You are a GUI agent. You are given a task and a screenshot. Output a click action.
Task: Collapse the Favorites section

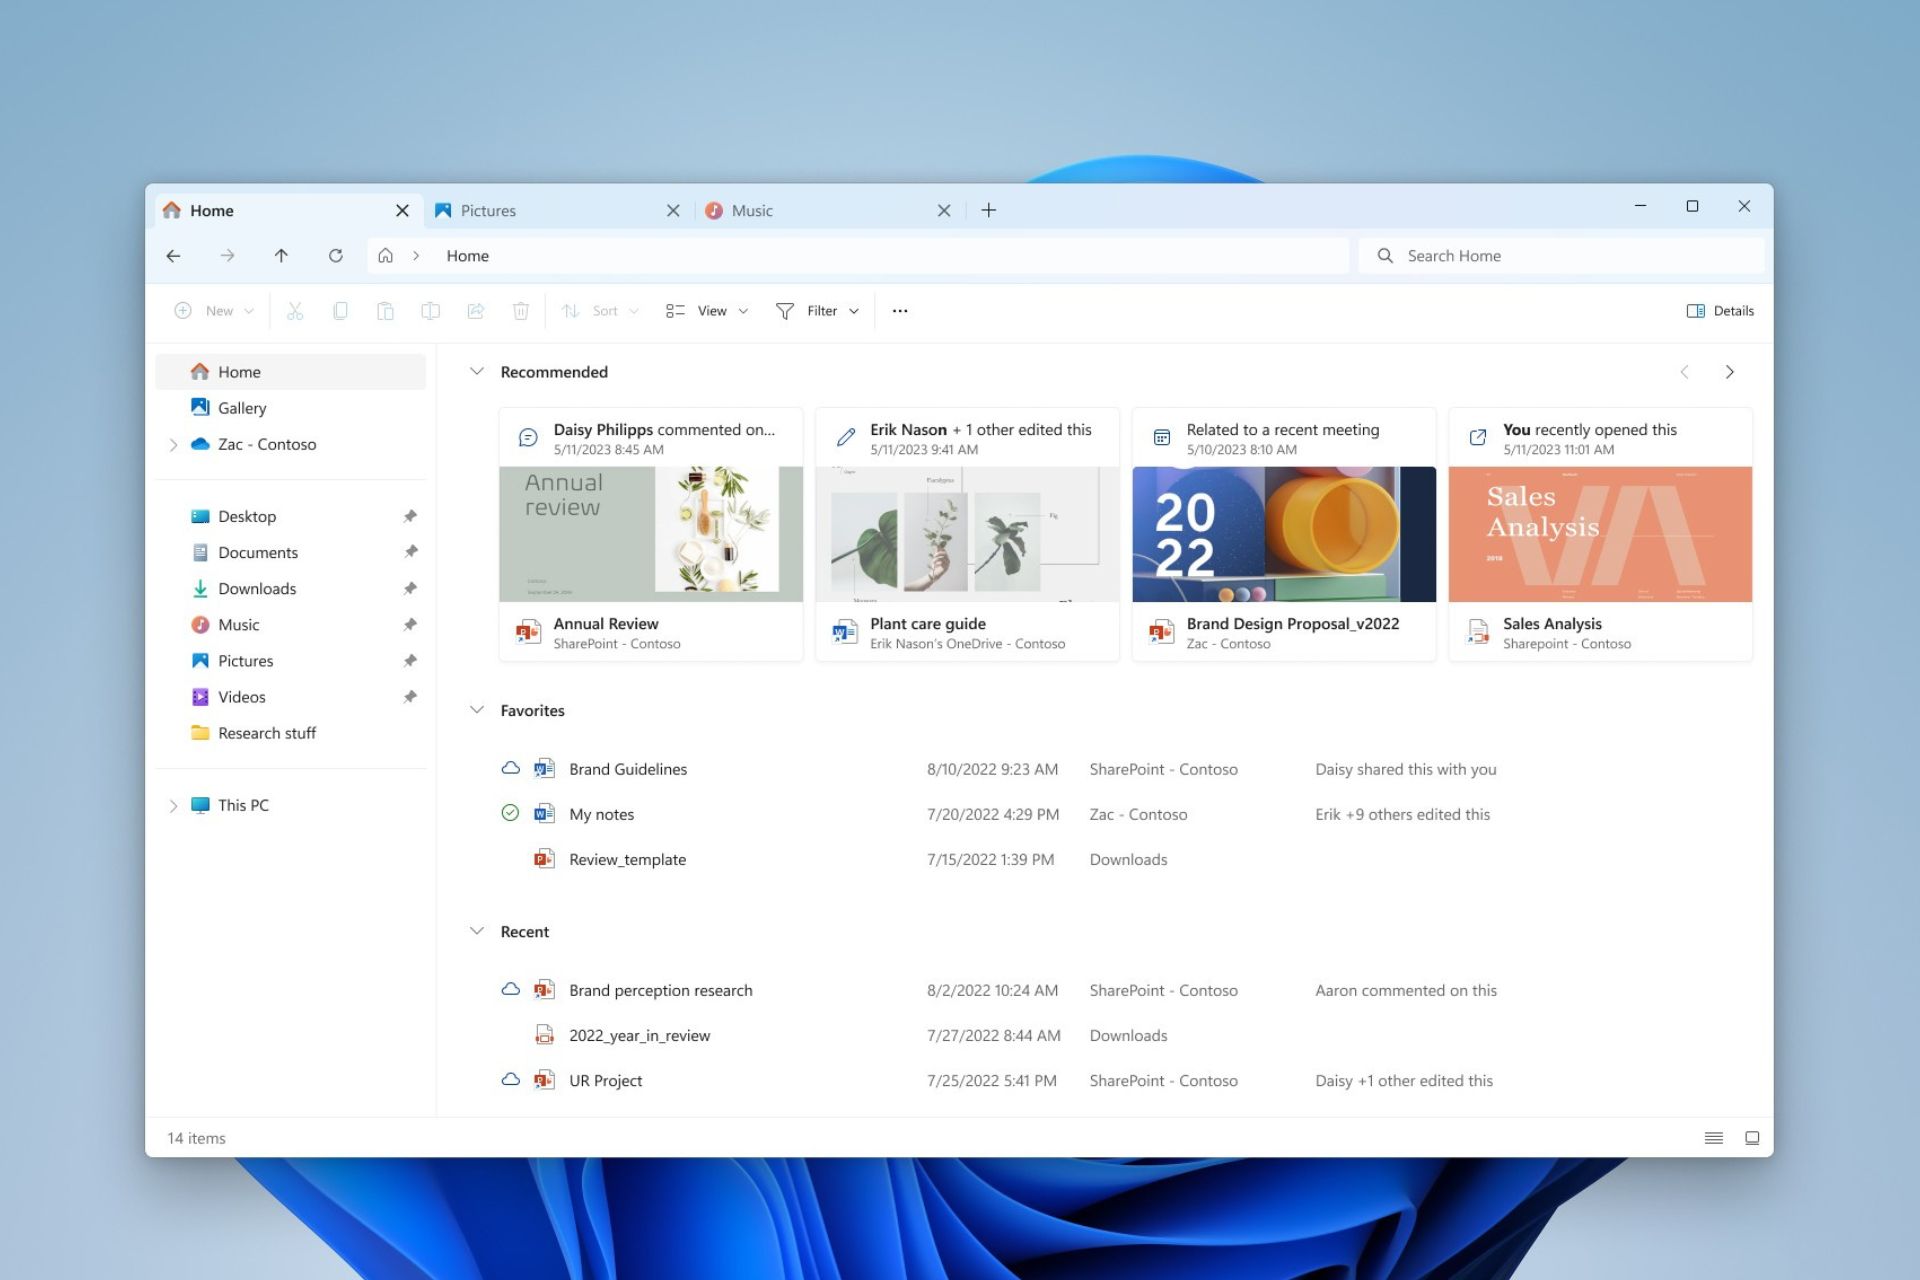point(477,710)
